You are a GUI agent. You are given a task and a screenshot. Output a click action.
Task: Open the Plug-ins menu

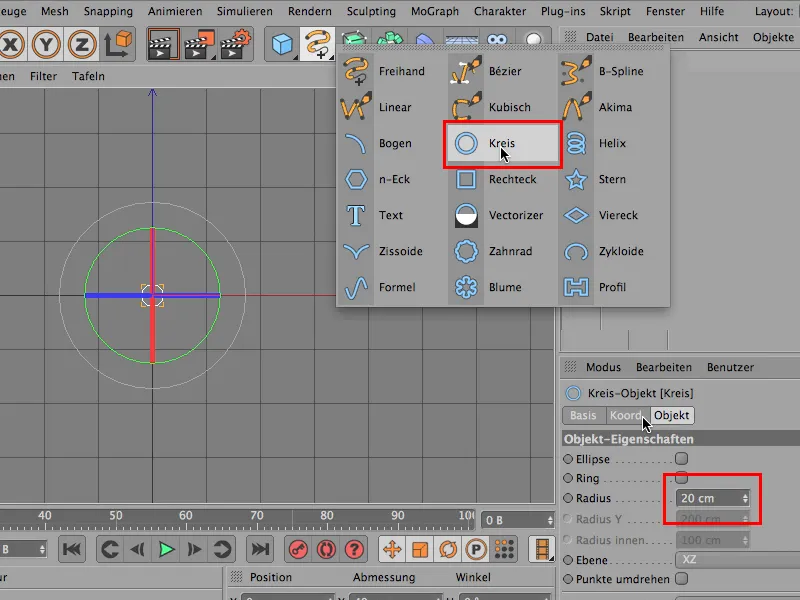(563, 11)
